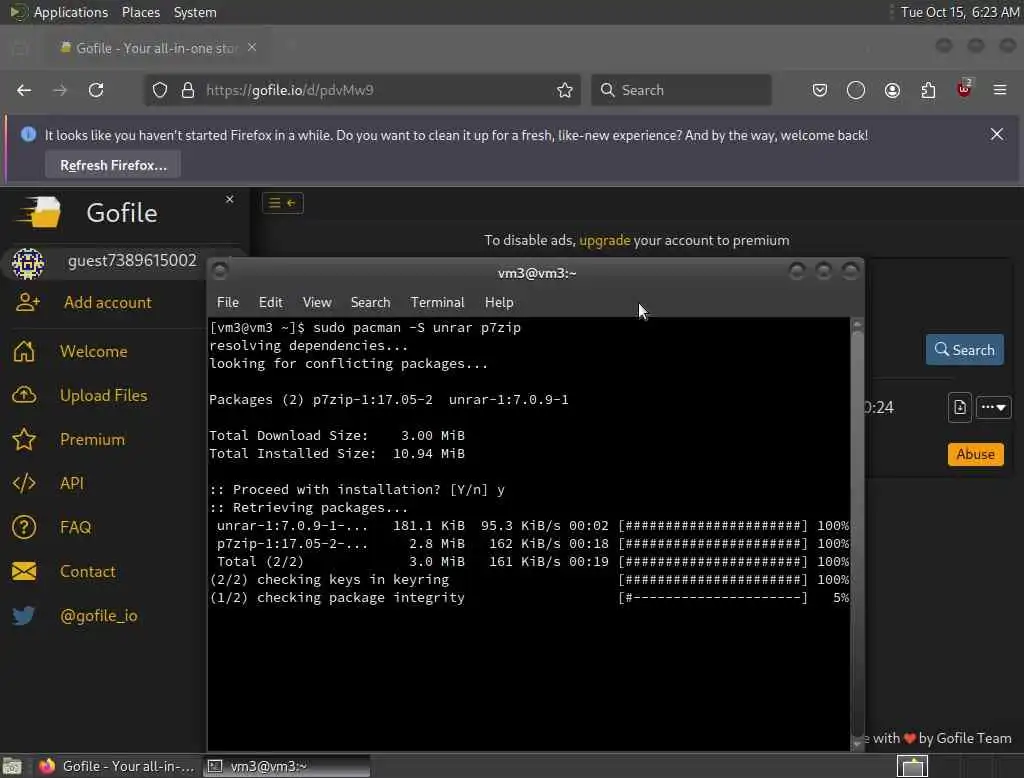Click the orange Abuse button
Image resolution: width=1024 pixels, height=778 pixels.
(976, 454)
